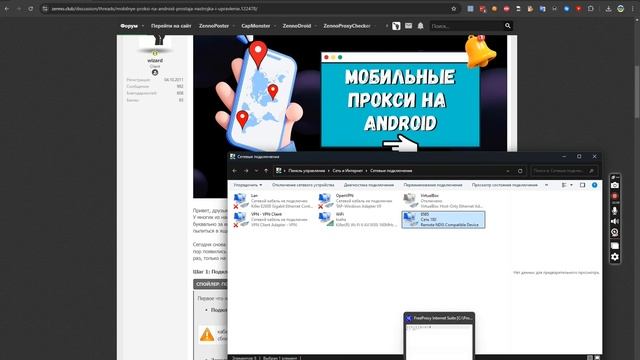Image resolution: width=640 pixels, height=360 pixels.
Task: Open the Форум menu in forum navigation
Action: click(x=129, y=26)
